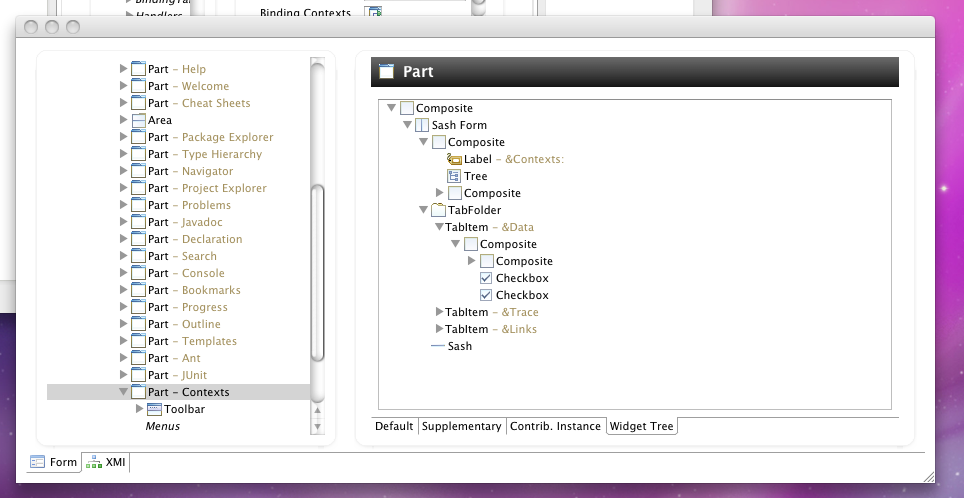The image size is (964, 498).
Task: Switch to the XMI editor tab
Action: tap(106, 462)
